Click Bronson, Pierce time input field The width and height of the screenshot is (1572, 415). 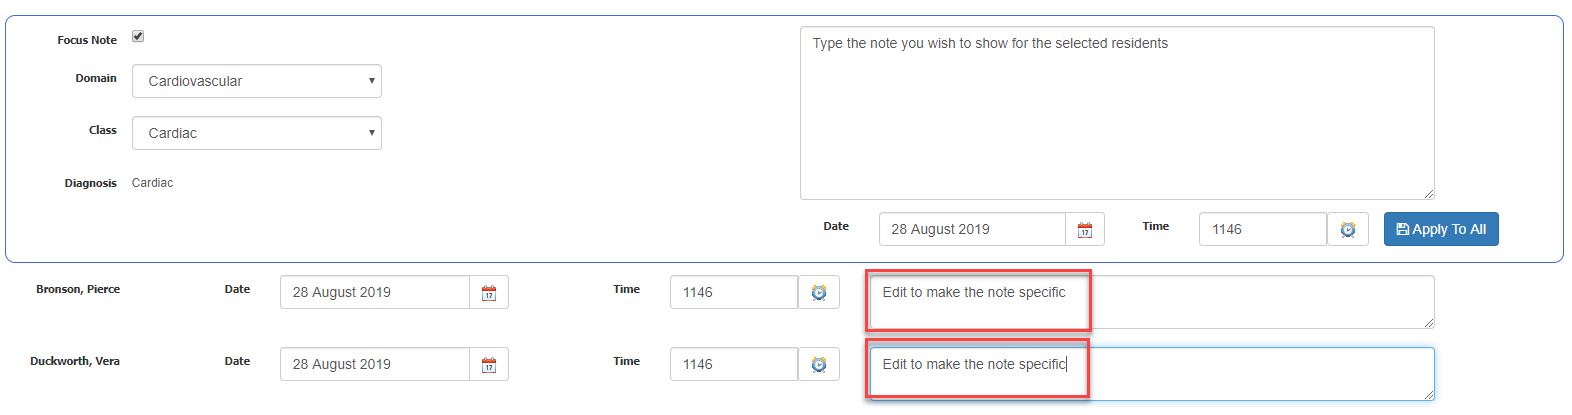(733, 293)
